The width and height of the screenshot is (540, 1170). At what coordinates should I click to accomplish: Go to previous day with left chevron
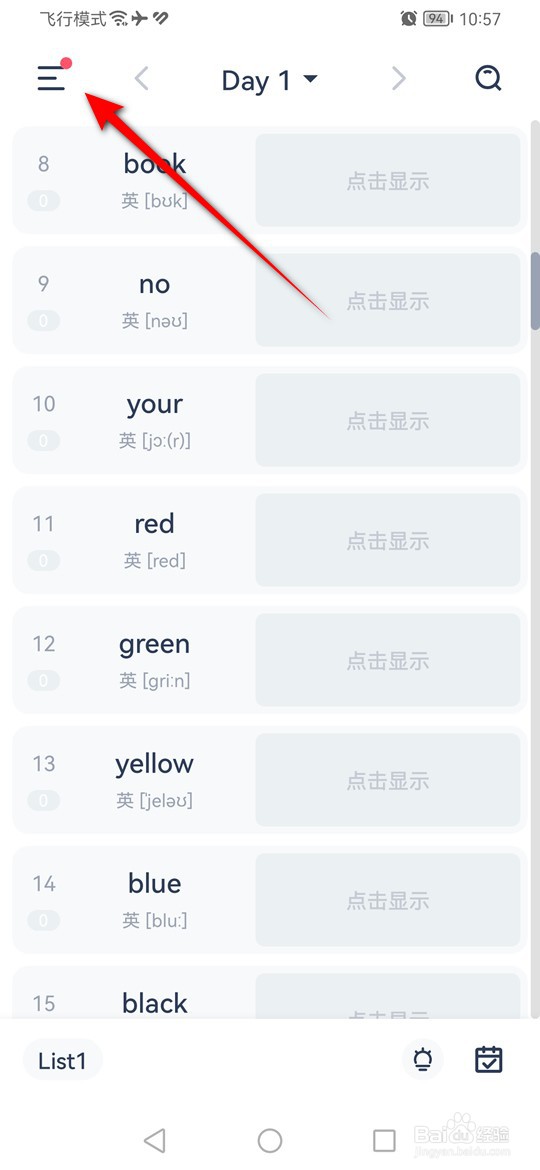pyautogui.click(x=142, y=78)
